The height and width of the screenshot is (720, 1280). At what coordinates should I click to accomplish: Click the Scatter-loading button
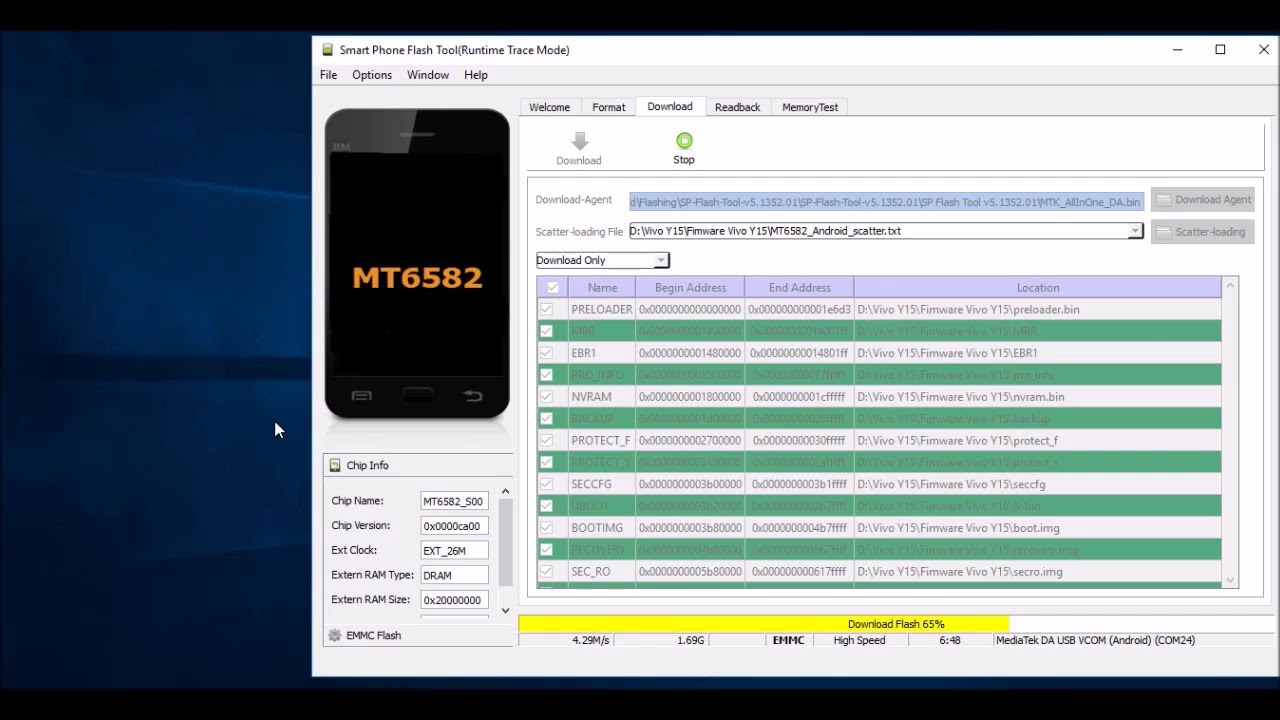(1204, 232)
